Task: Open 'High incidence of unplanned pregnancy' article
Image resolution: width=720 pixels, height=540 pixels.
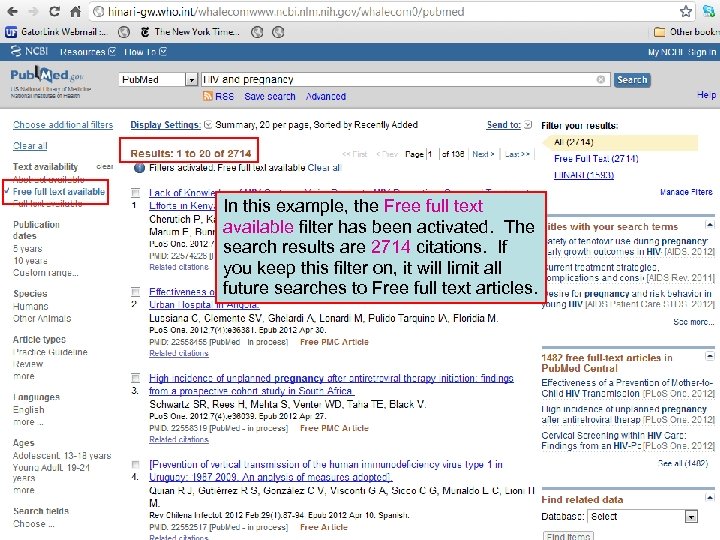Action: [331, 384]
